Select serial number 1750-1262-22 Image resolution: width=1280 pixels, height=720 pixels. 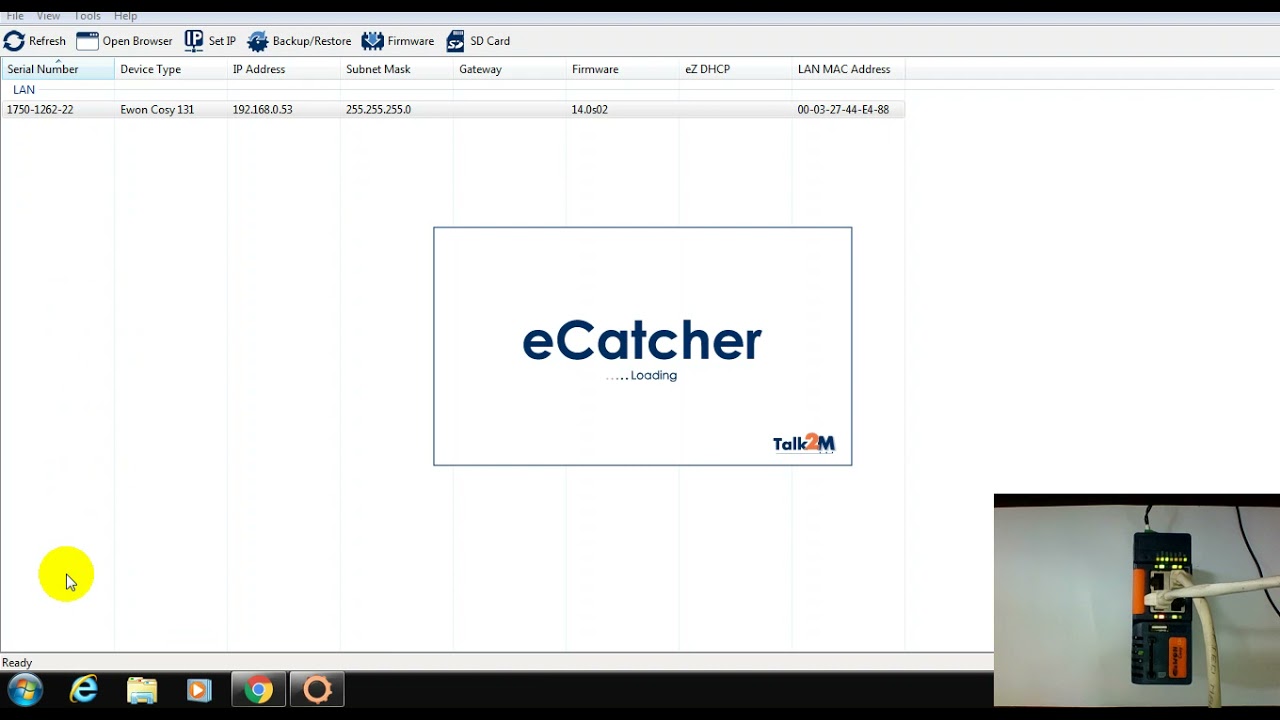(40, 110)
